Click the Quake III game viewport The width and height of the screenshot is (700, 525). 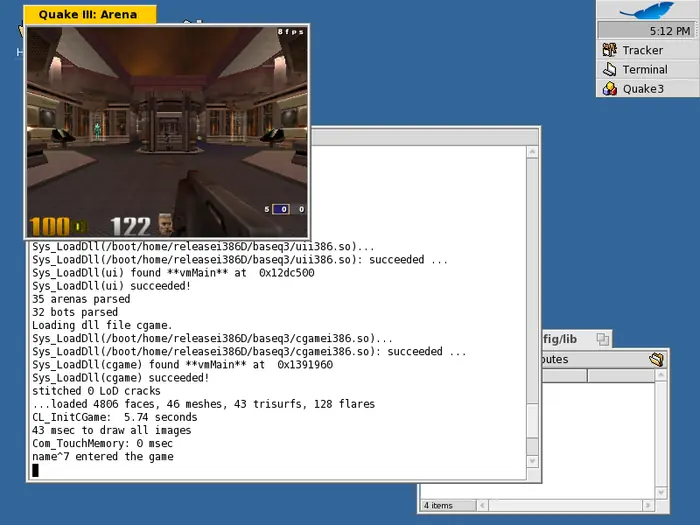pyautogui.click(x=167, y=132)
